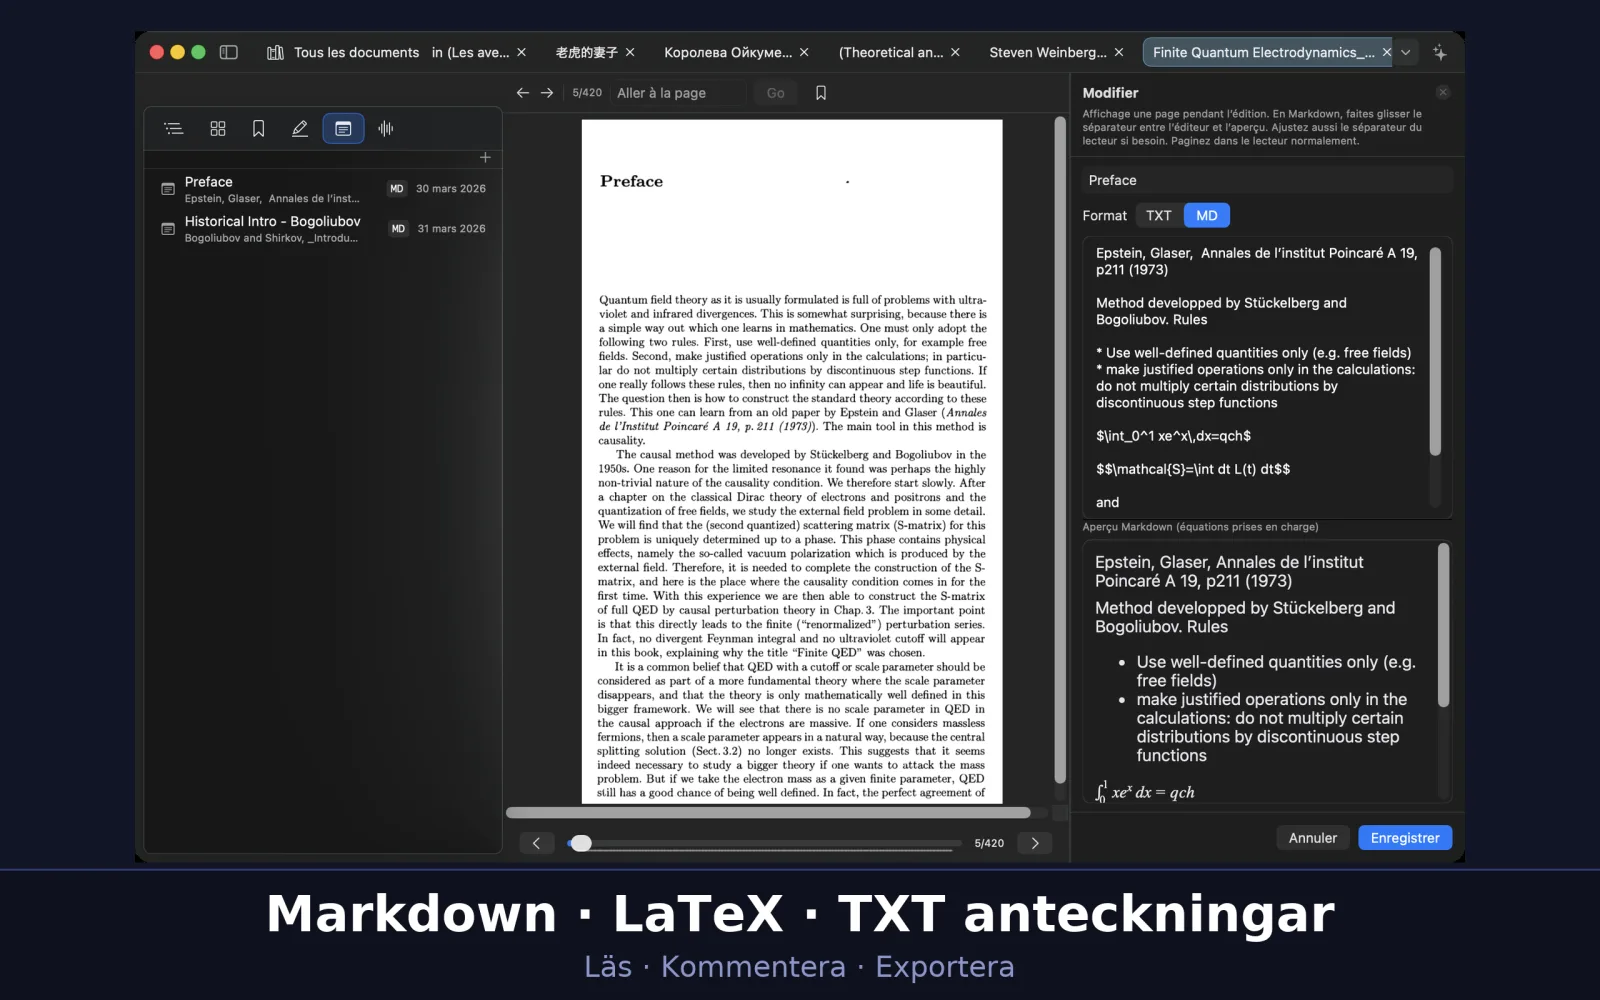
Task: Go to next page at bottom
Action: [x=1035, y=843]
